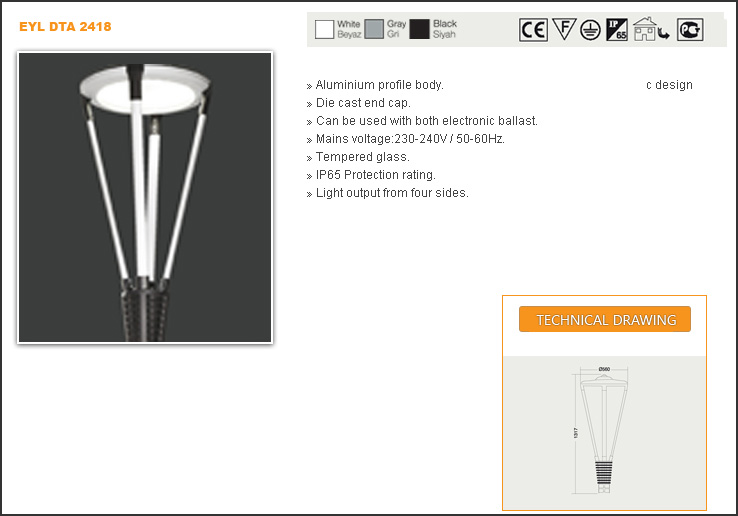738x516 pixels.
Task: Click the IP65 protection rating icon
Action: (x=617, y=30)
